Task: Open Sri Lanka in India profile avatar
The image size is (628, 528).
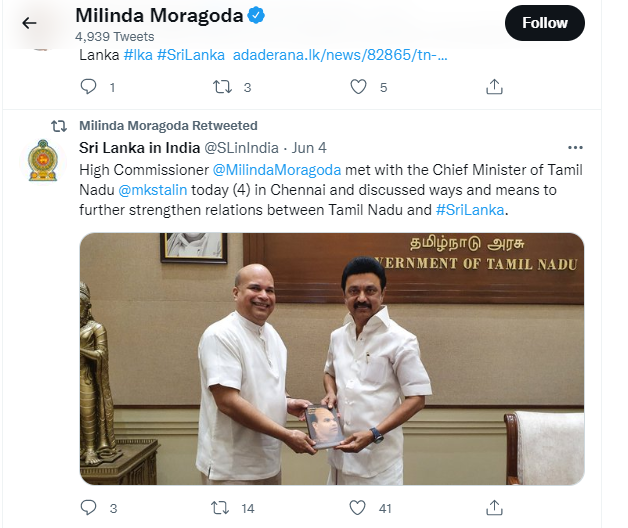Action: coord(42,160)
